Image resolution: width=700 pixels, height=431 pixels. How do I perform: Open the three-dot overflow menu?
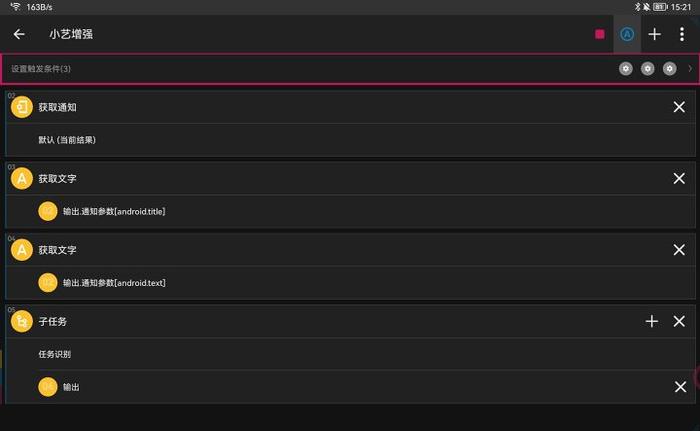[682, 34]
